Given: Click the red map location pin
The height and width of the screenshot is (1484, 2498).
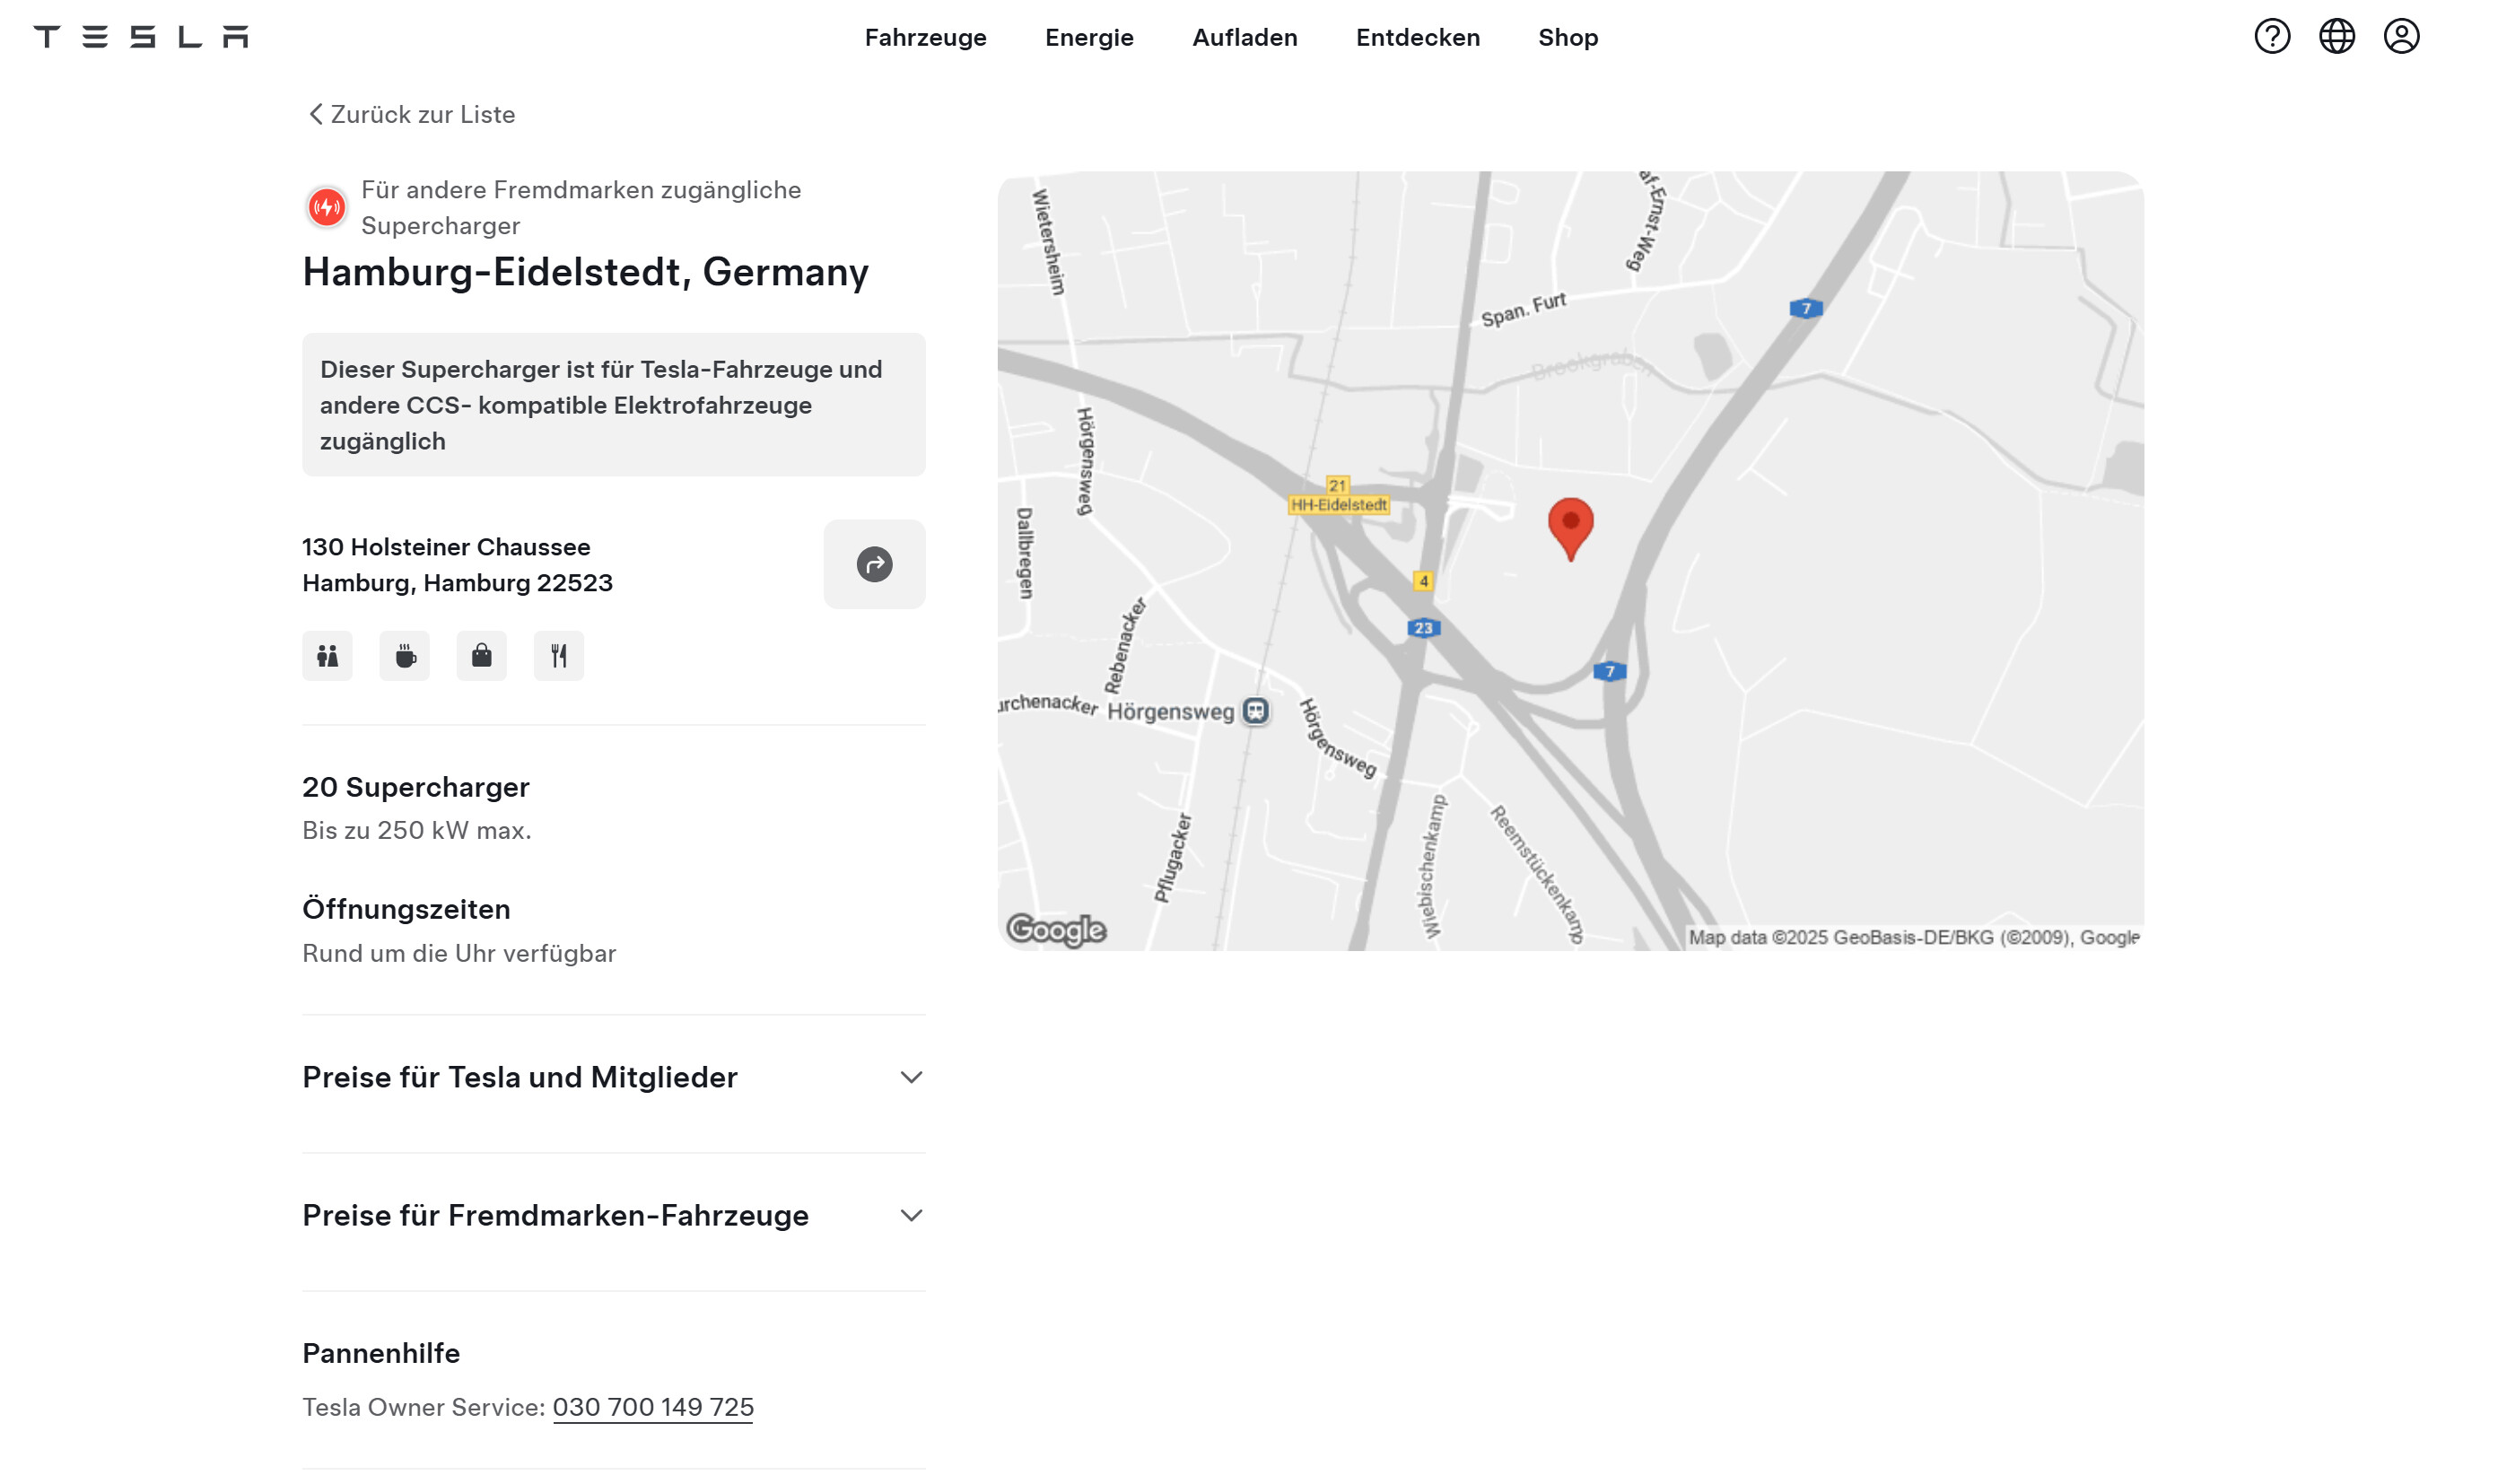Looking at the screenshot, I should [1570, 526].
